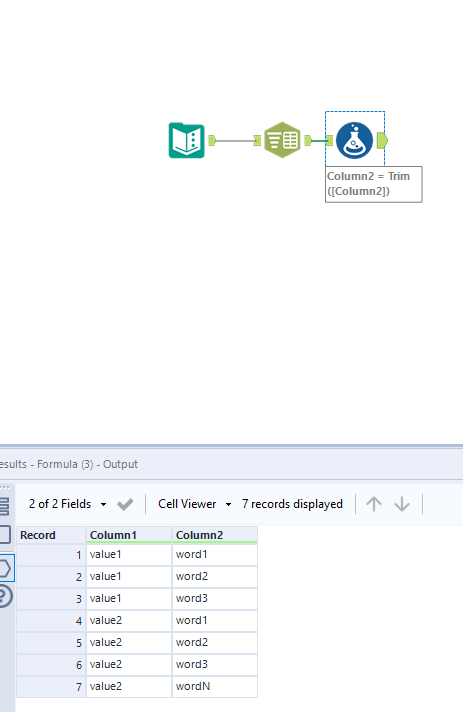Viewport: 463px width, 712px height.
Task: Select Column2 cell word3 in record 6
Action: pos(215,664)
